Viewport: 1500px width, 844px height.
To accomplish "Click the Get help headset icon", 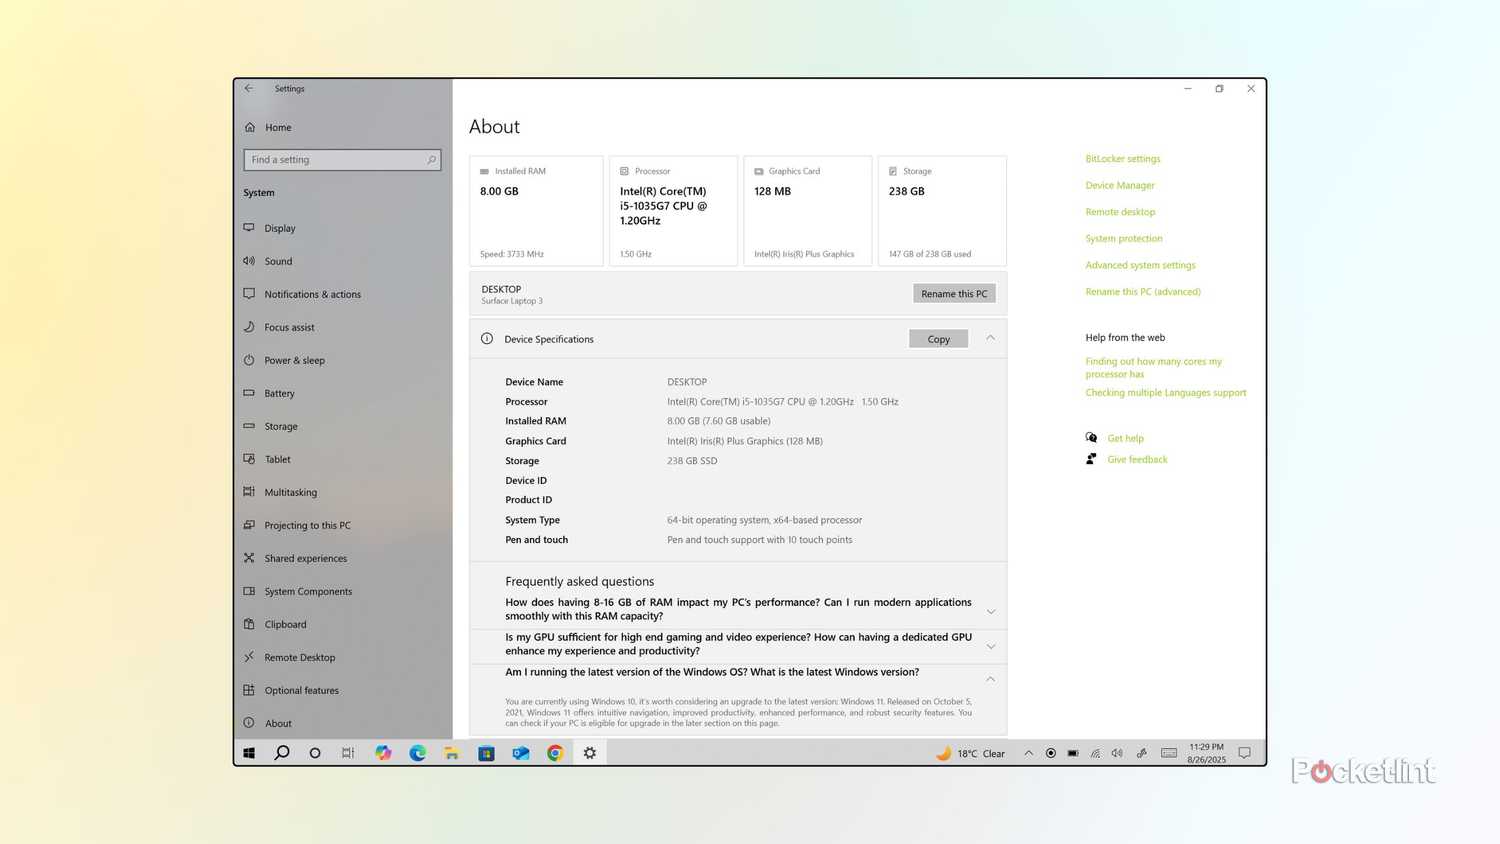I will 1091,438.
